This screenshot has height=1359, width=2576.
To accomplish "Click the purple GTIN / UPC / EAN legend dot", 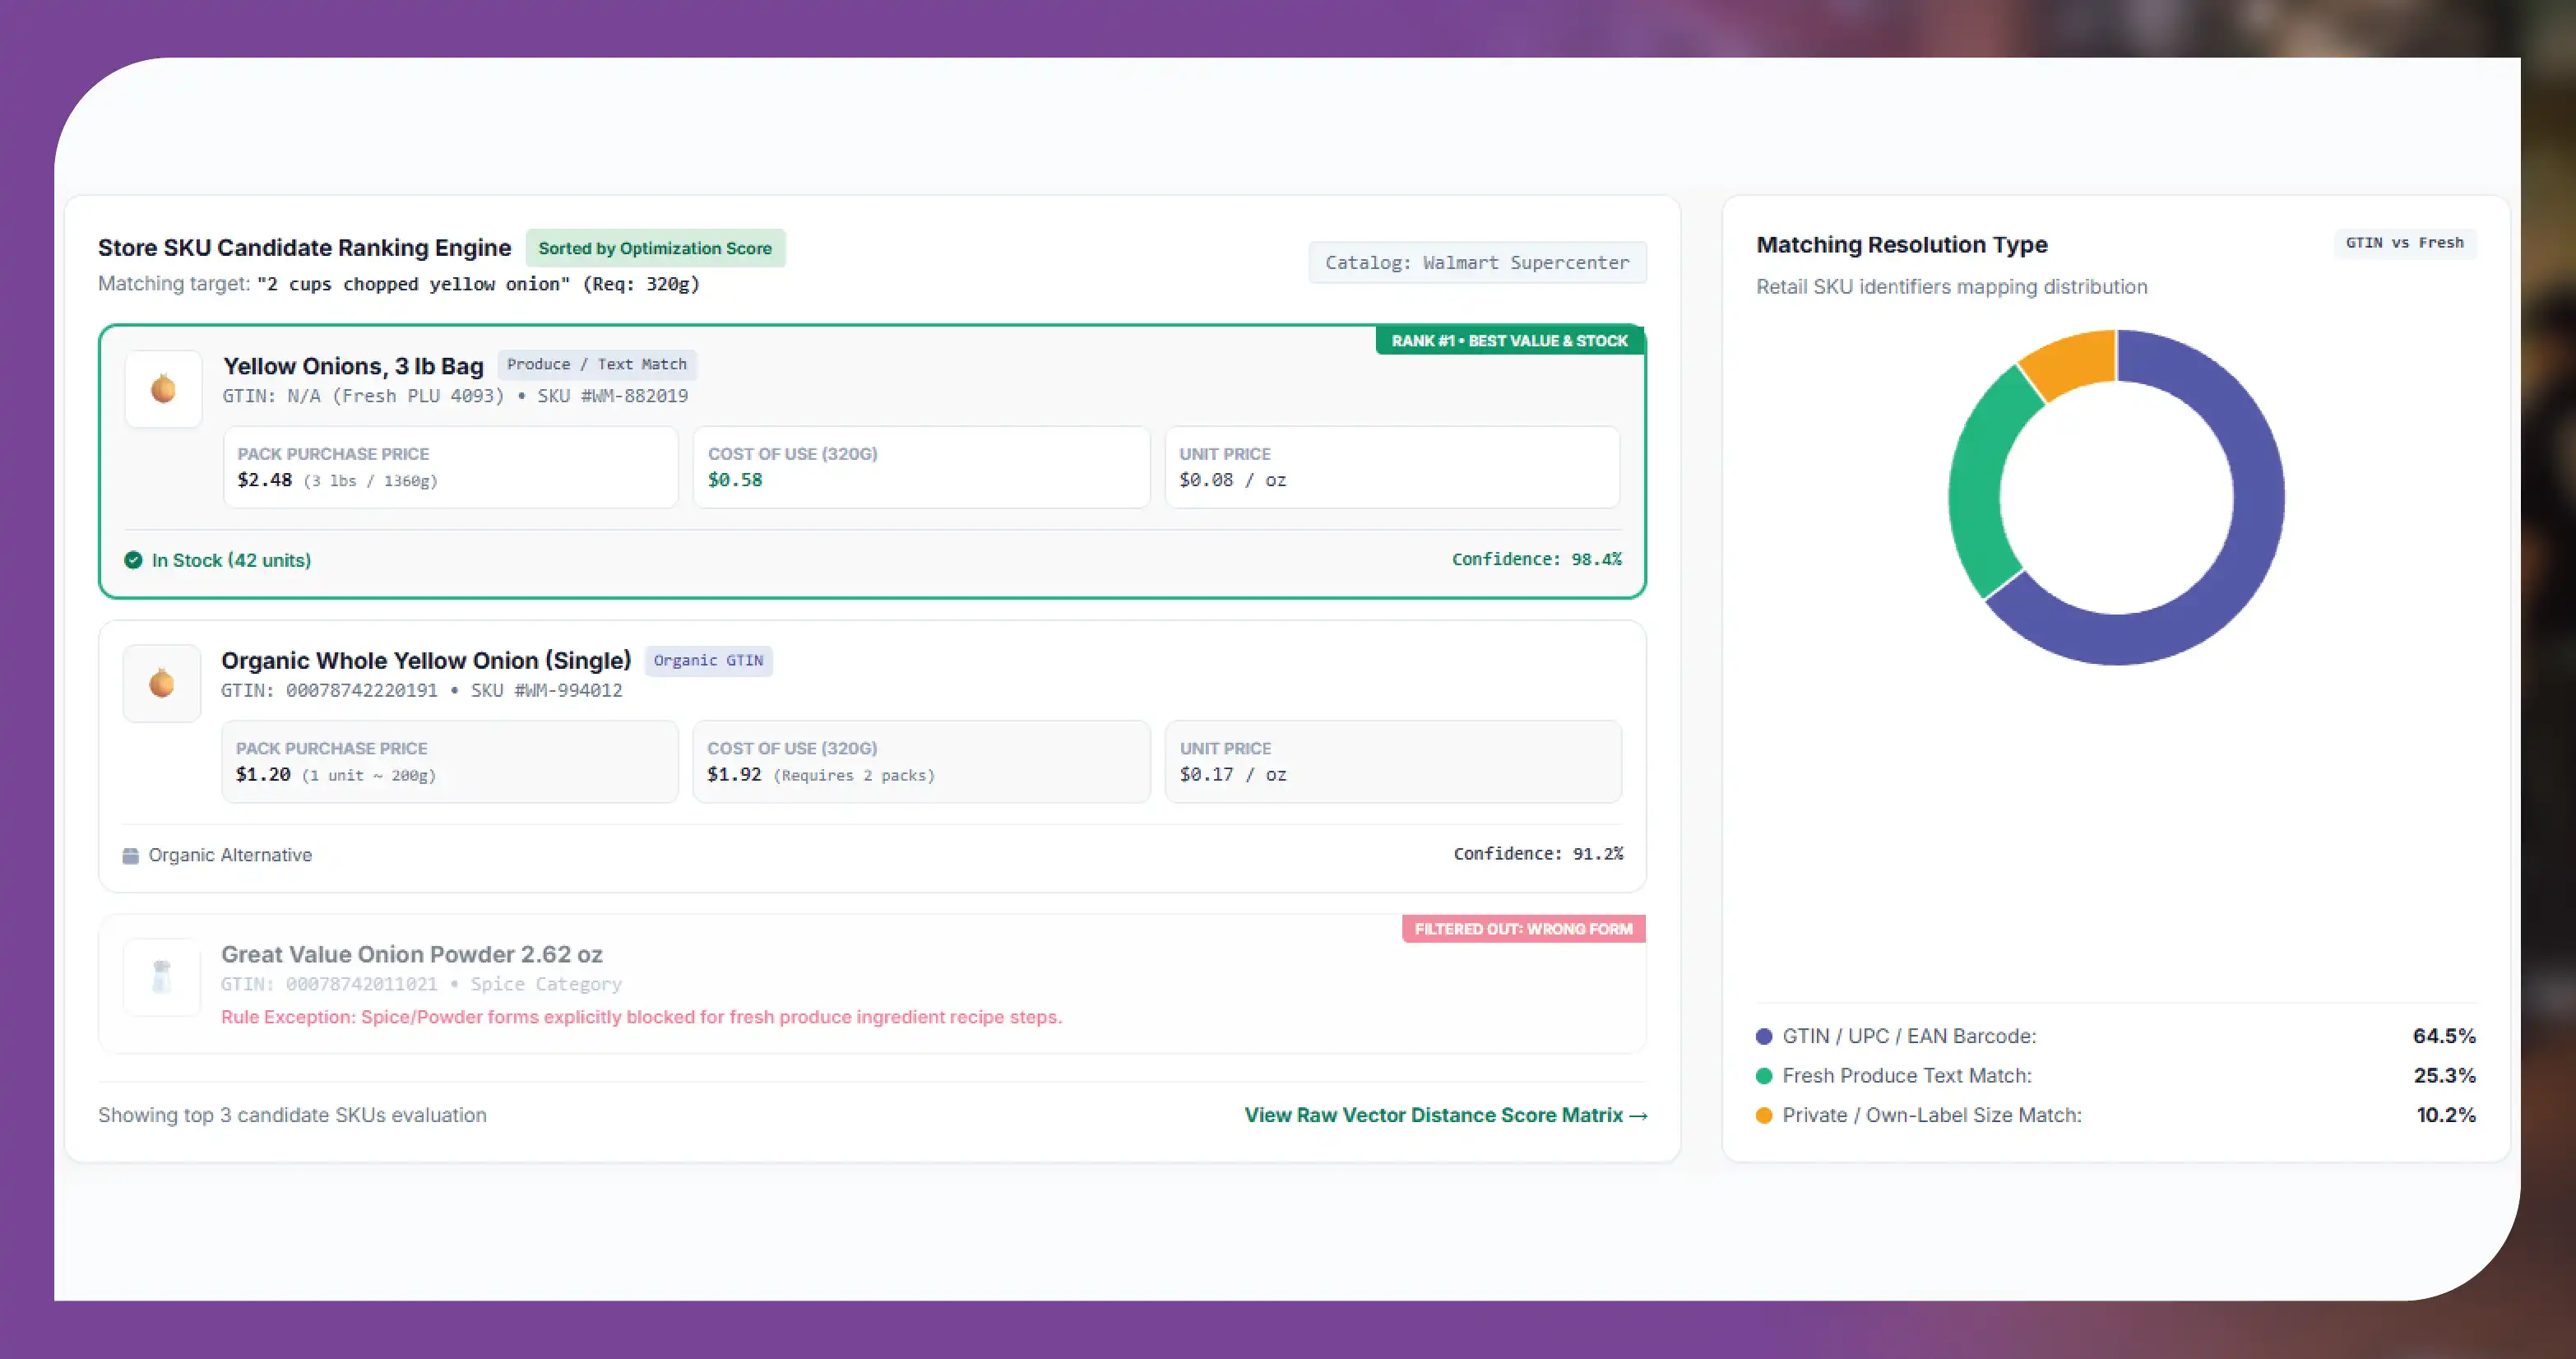I will [x=1764, y=1036].
